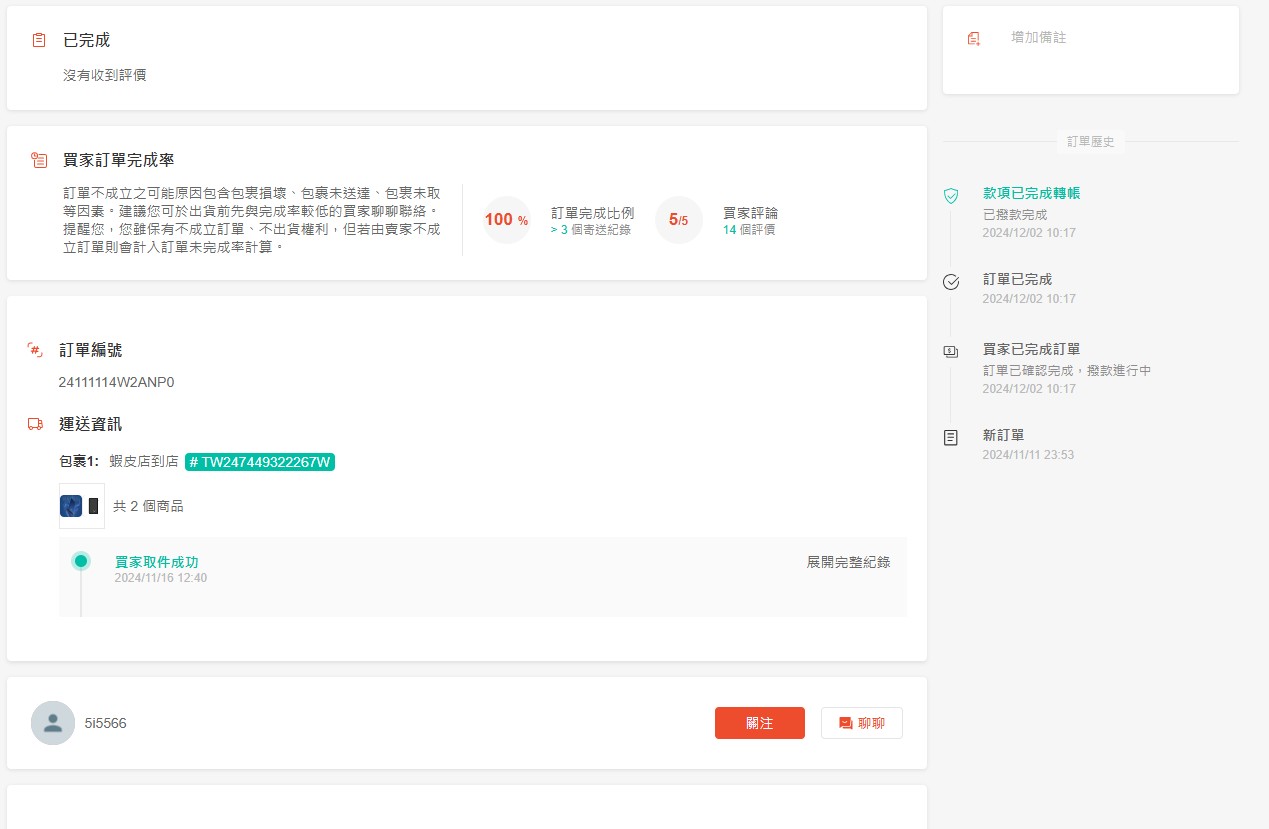Click the clipboard icon beside 已完成
The image size is (1269, 829).
tap(39, 40)
